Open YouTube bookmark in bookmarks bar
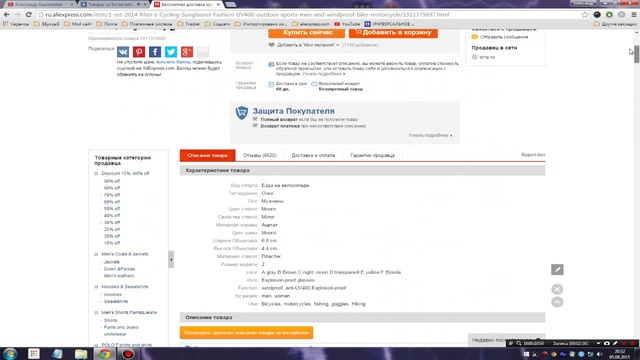 [x=347, y=24]
